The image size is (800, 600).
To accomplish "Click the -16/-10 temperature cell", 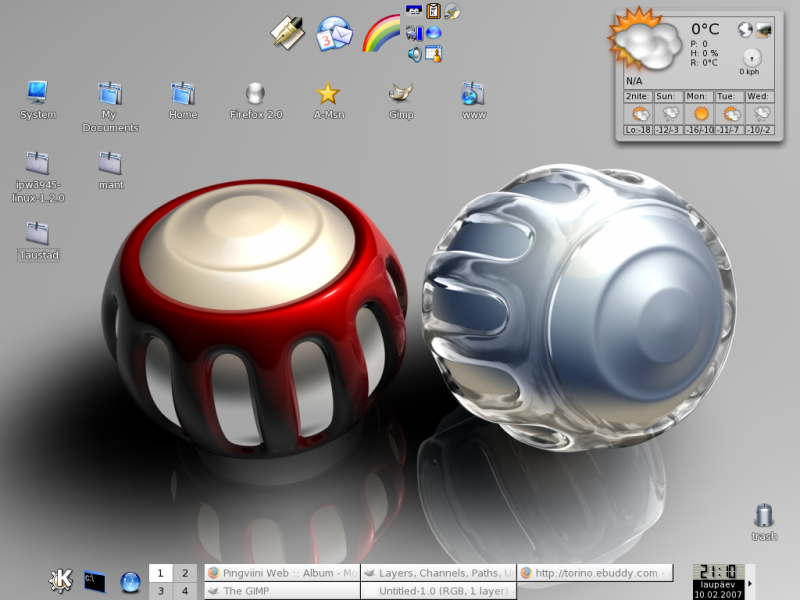I will 699,130.
